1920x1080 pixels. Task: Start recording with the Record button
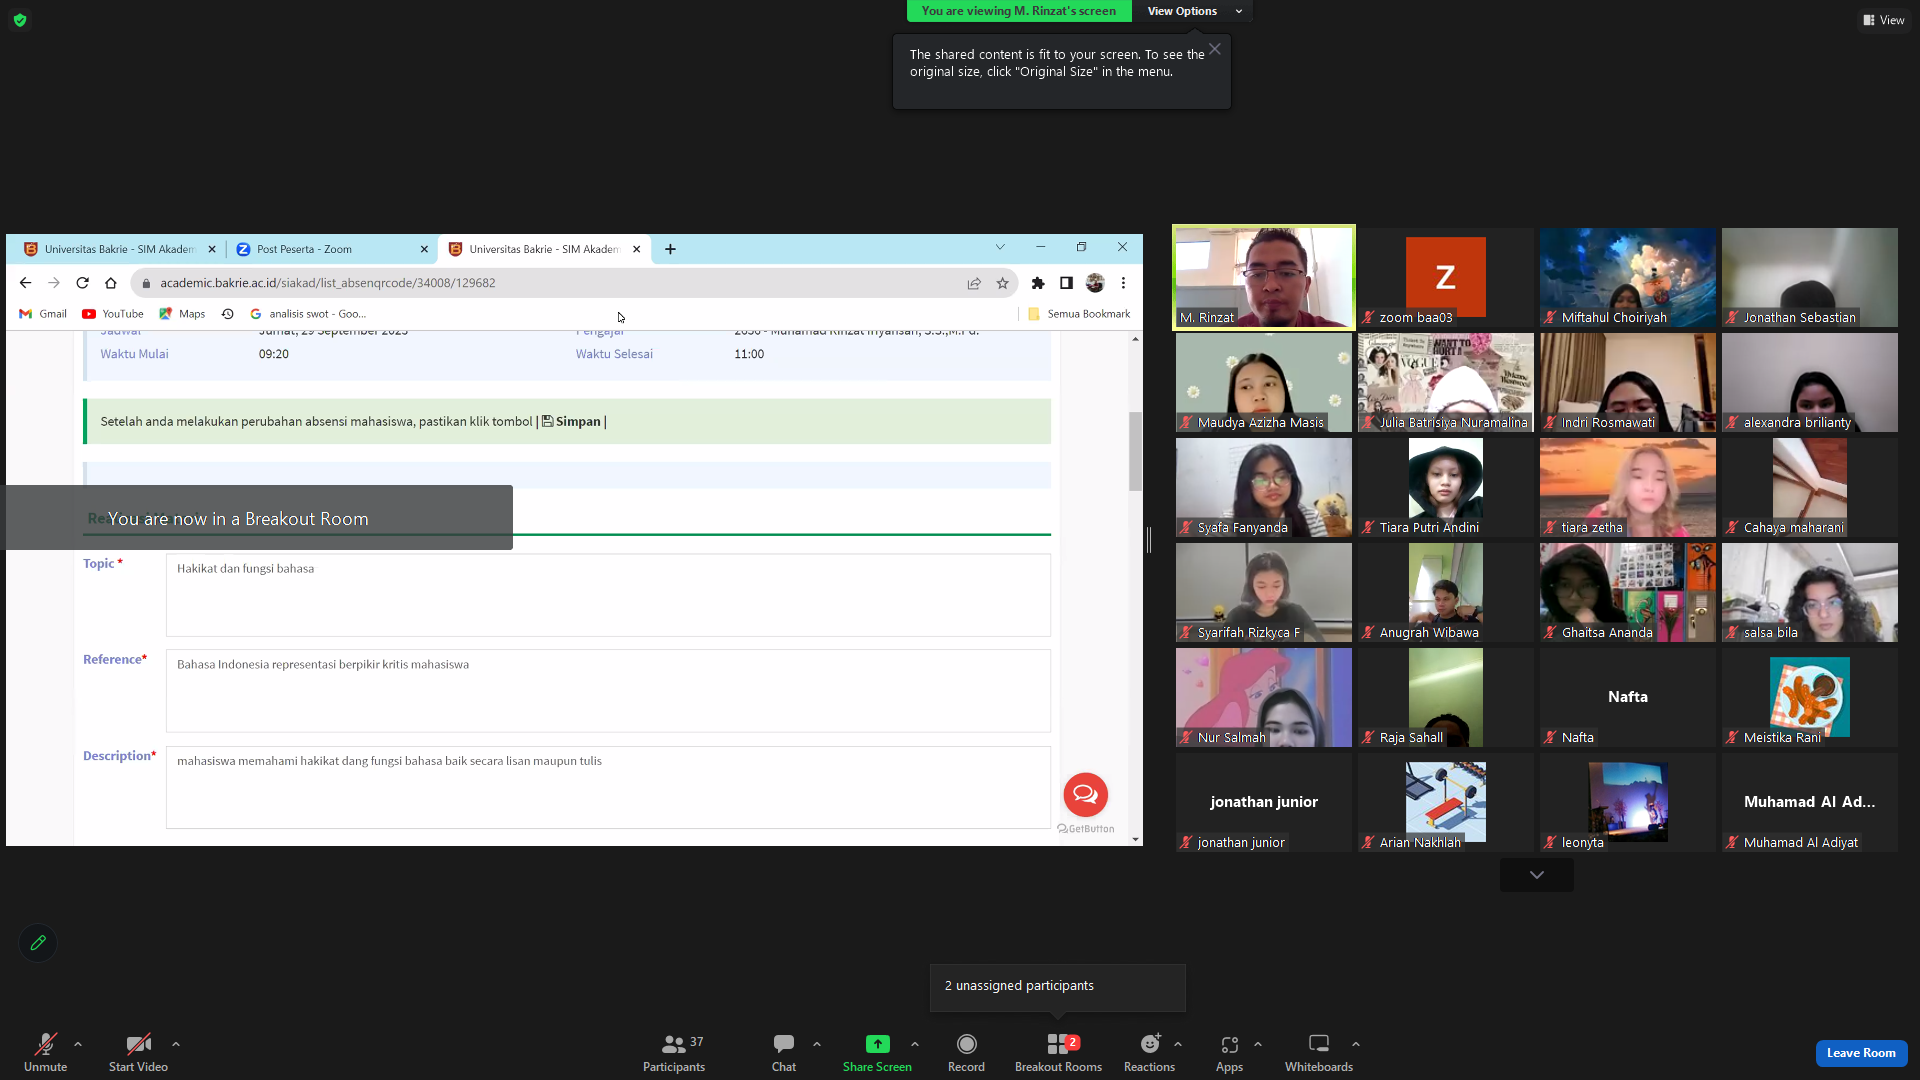click(966, 1052)
